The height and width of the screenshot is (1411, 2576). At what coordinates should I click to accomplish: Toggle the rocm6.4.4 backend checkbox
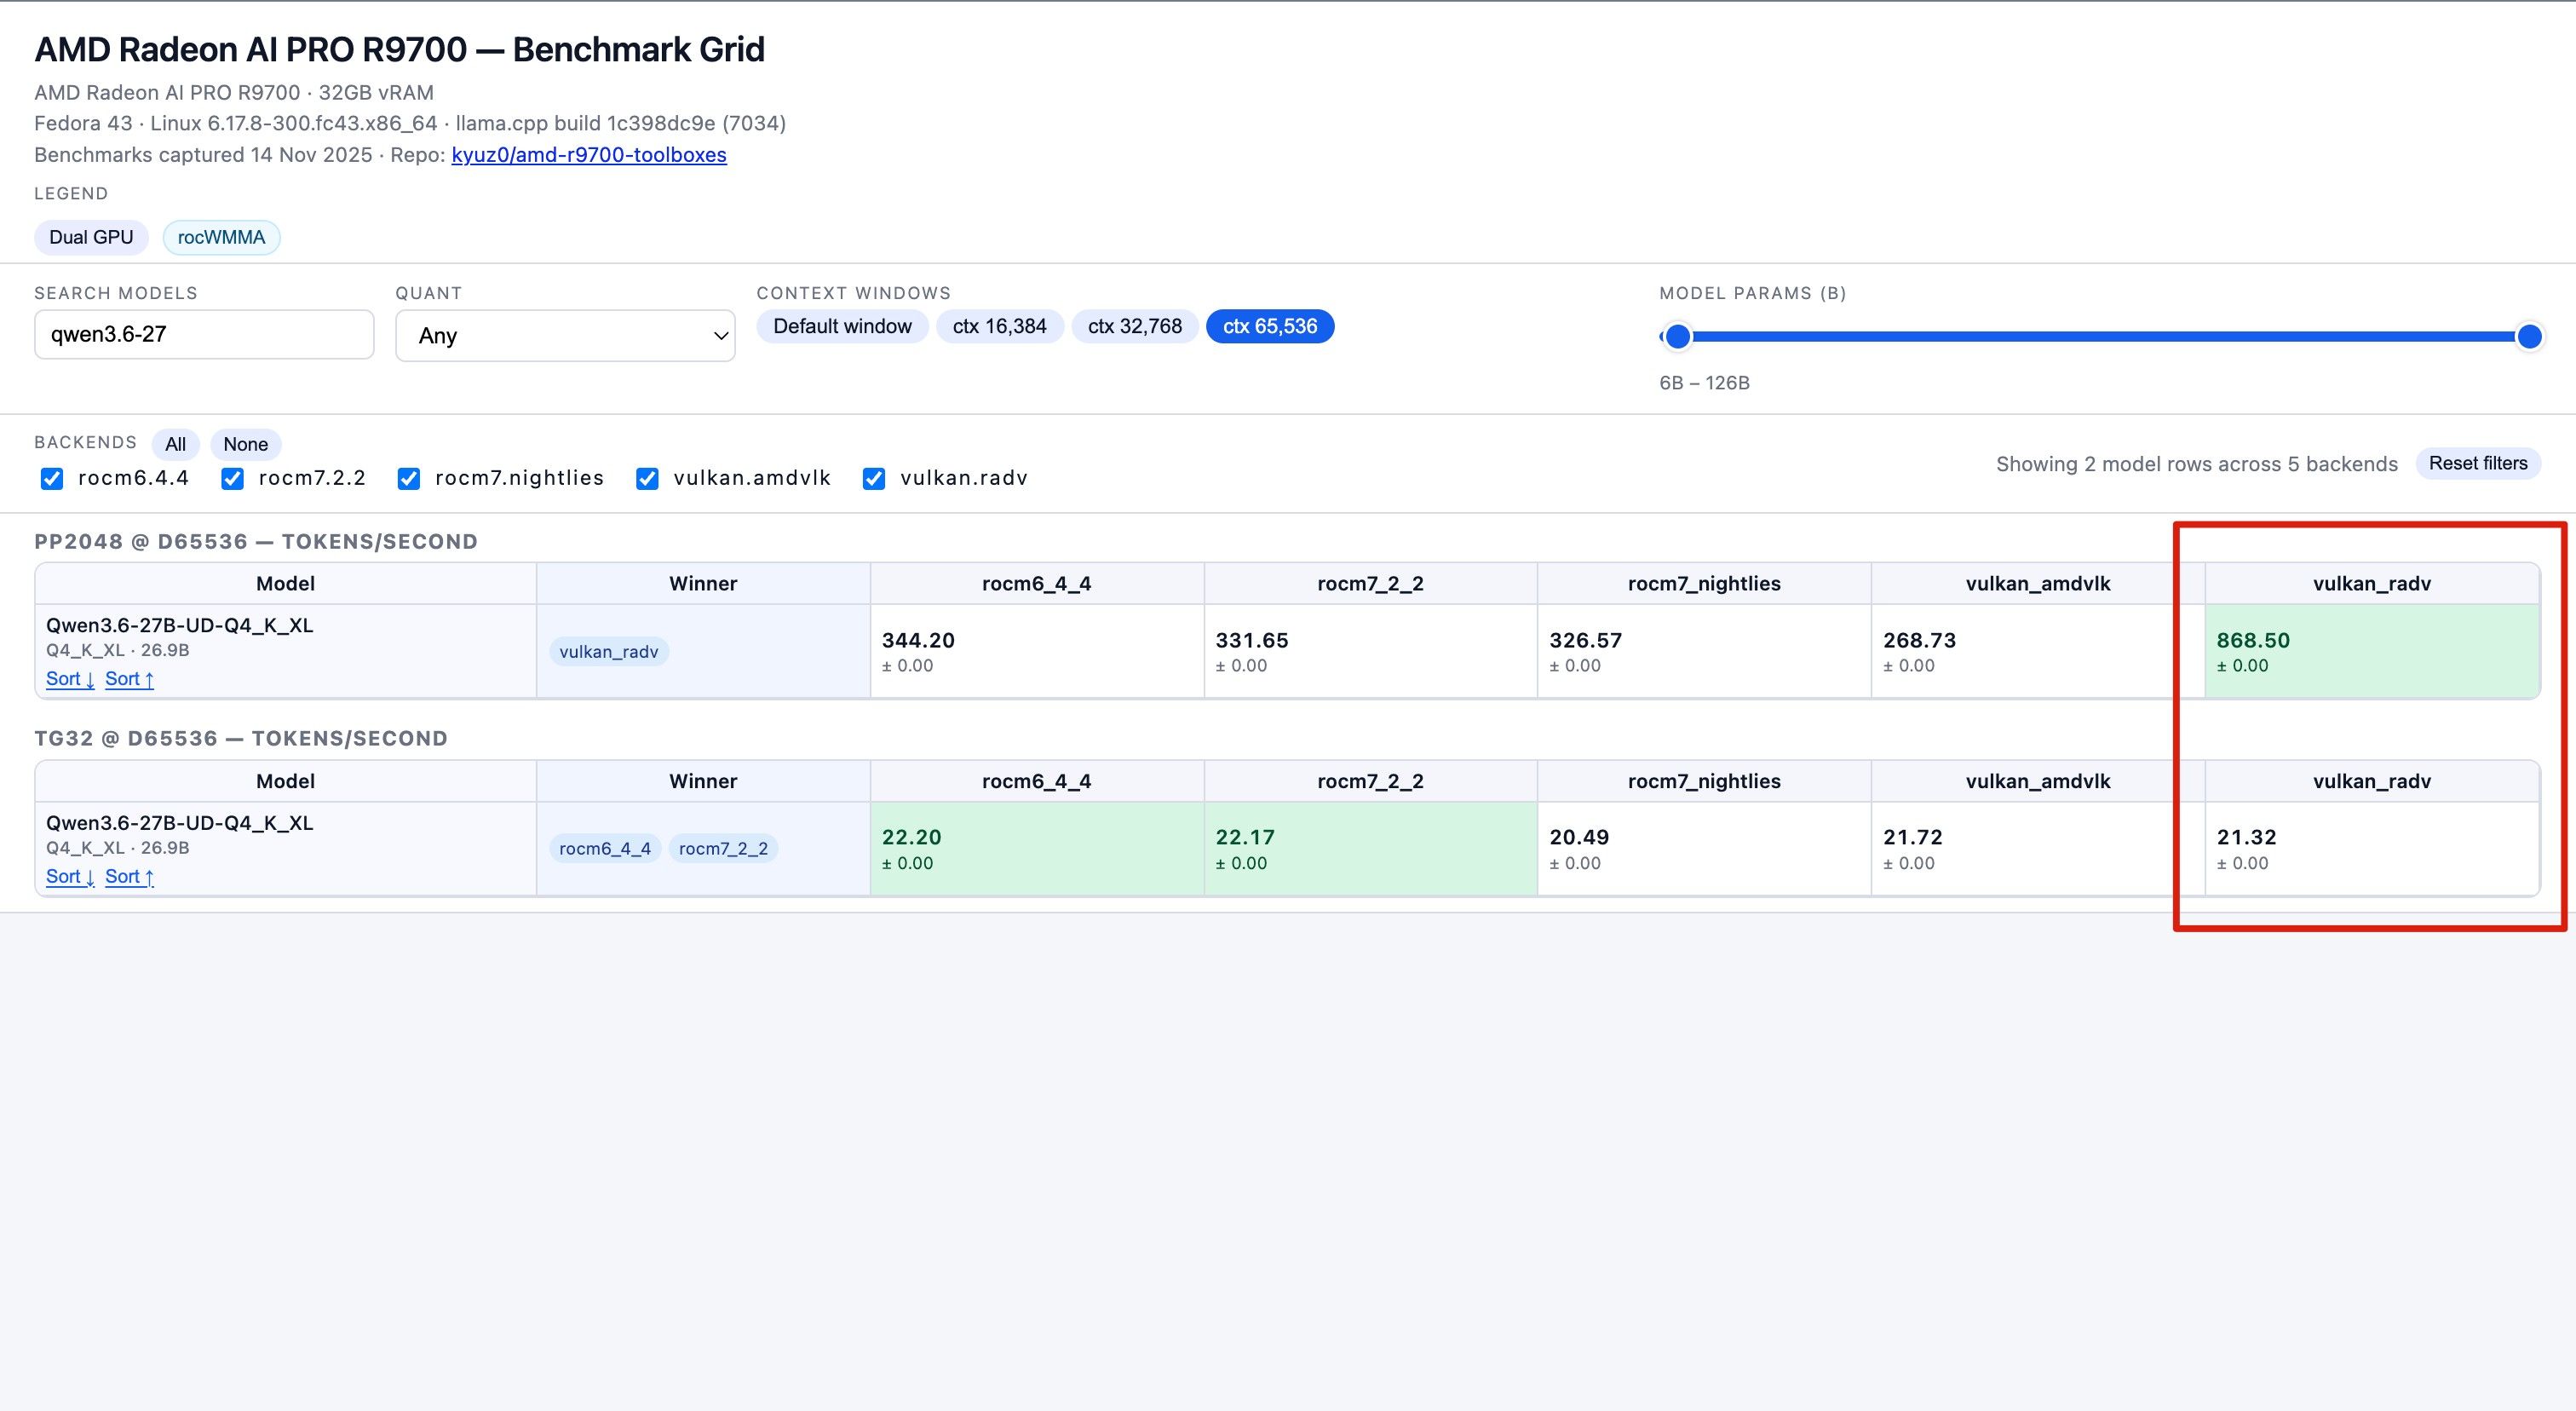pyautogui.click(x=52, y=479)
